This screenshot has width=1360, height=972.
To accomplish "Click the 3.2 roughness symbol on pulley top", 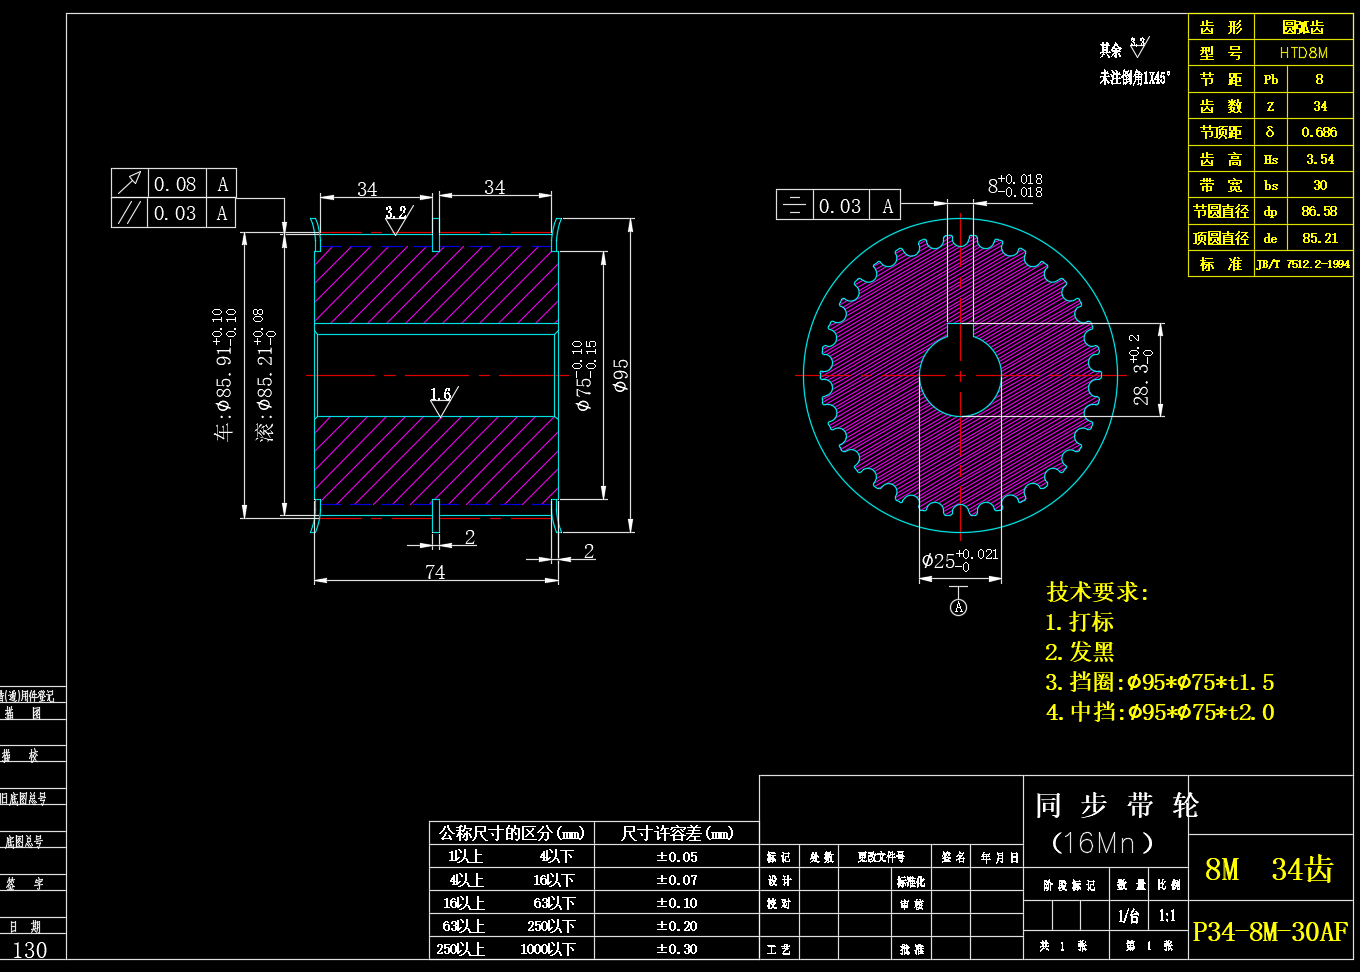I will [397, 219].
